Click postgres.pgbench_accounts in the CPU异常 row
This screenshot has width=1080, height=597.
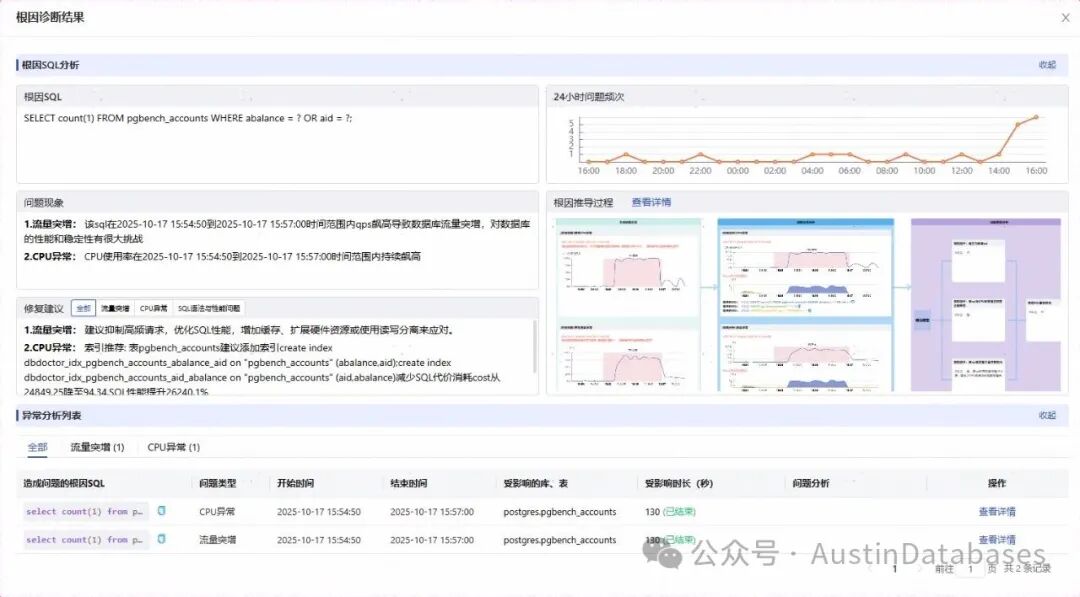click(x=560, y=512)
